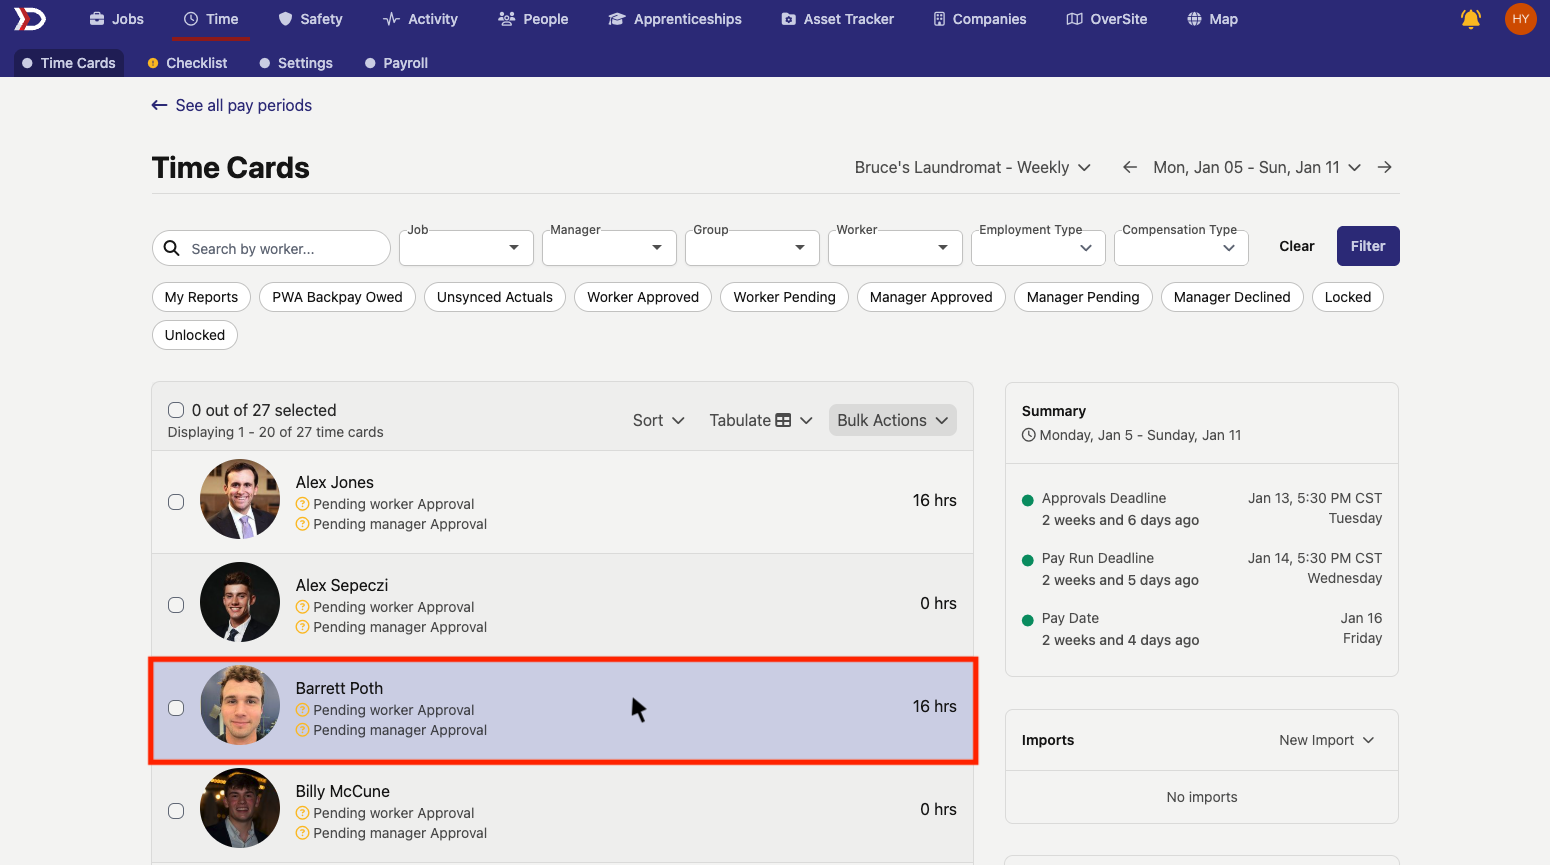
Task: Check the box for Alex Jones
Action: tap(176, 502)
